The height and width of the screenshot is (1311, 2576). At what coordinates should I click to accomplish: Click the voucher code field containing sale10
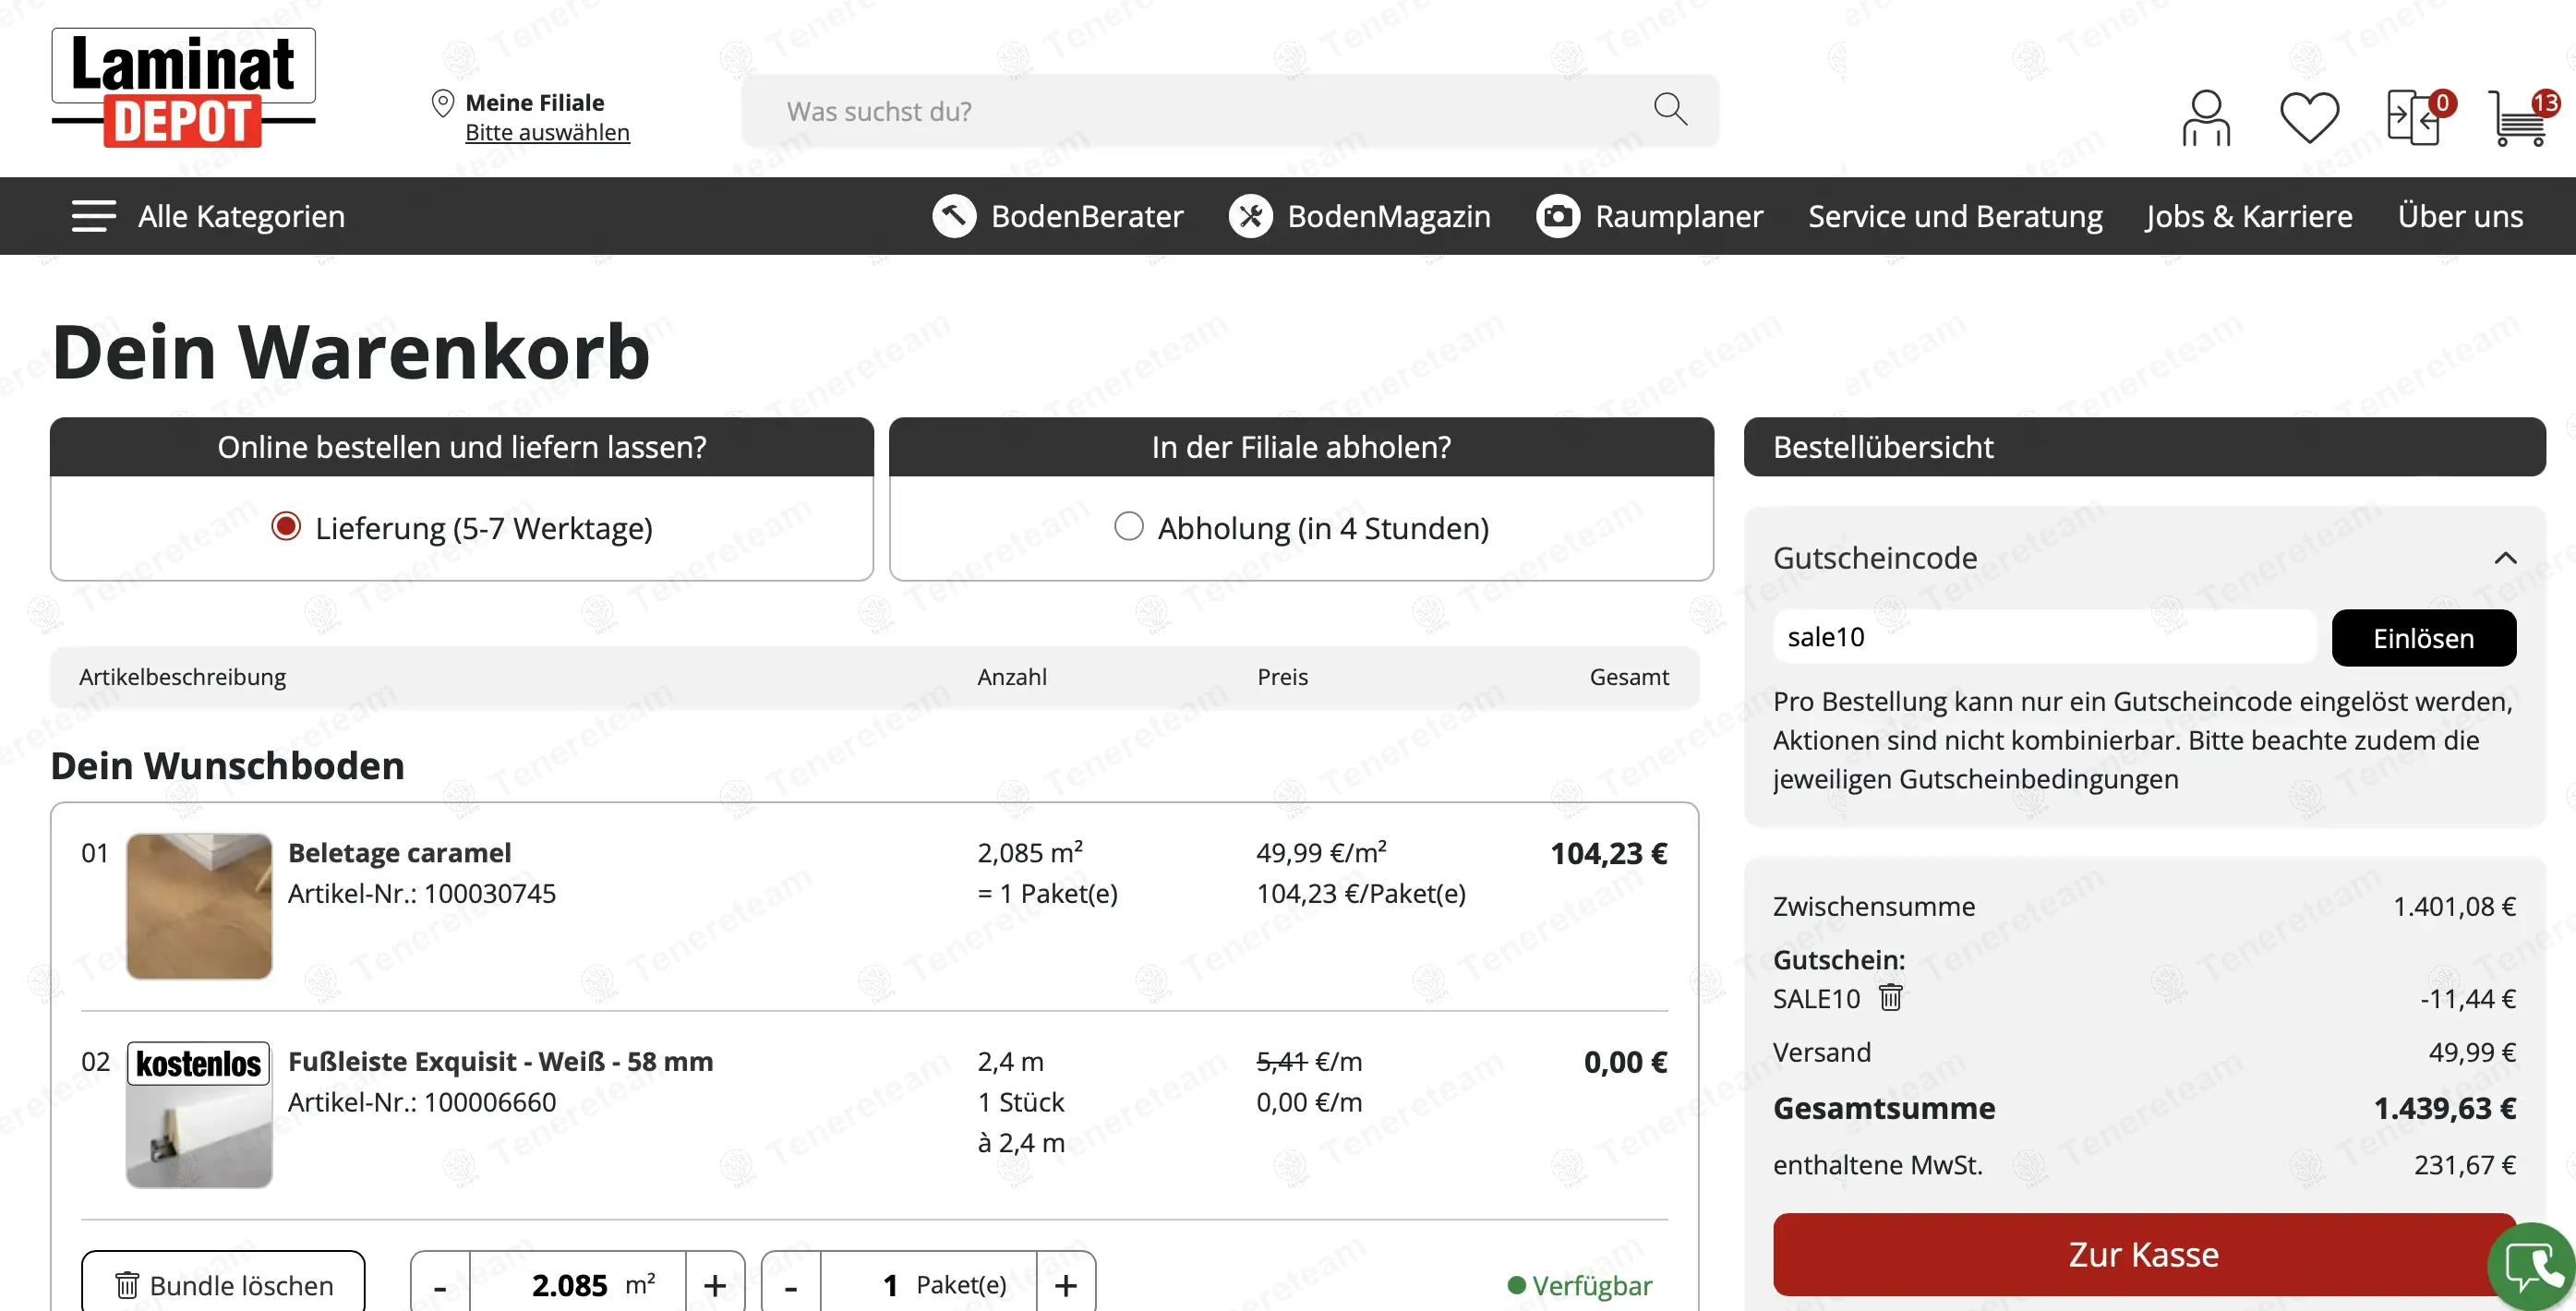tap(2044, 636)
